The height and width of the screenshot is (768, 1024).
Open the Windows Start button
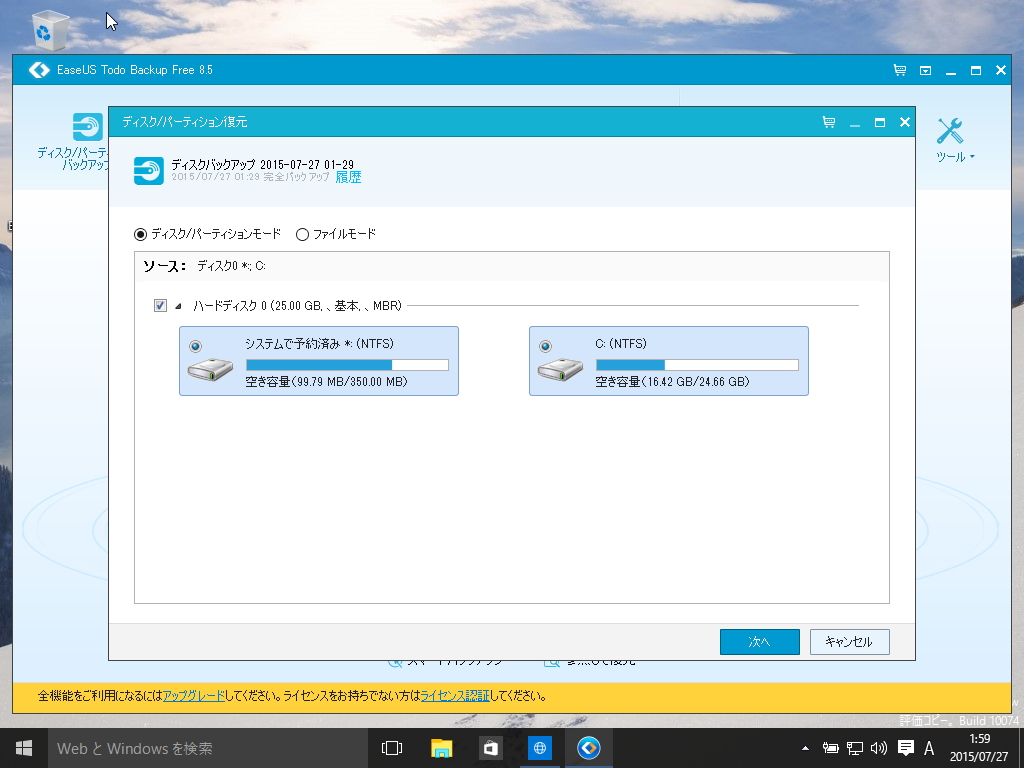click(x=24, y=748)
